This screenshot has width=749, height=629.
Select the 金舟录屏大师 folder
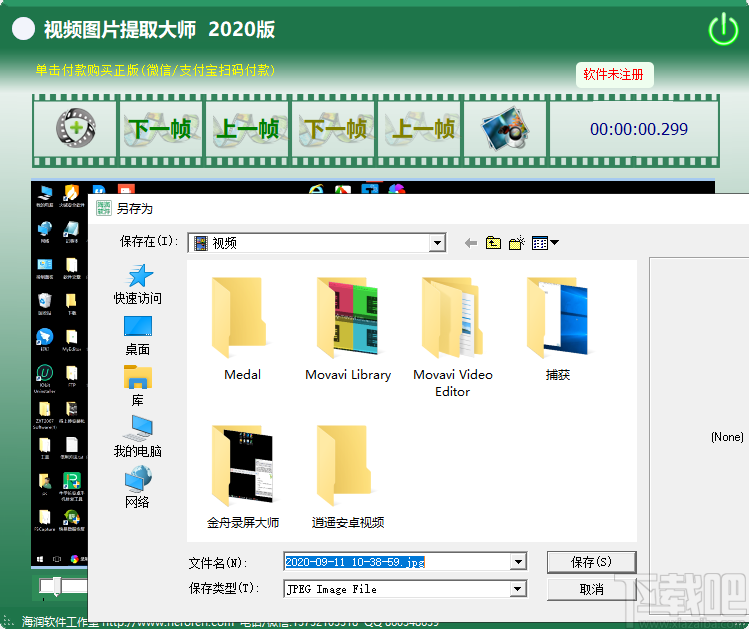point(242,477)
